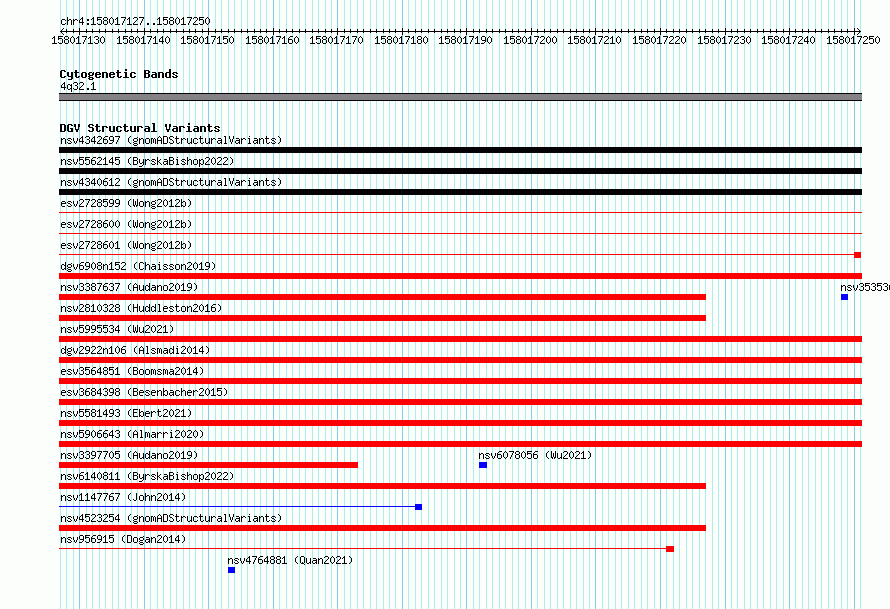The width and height of the screenshot is (890, 609).
Task: Click the esv2728599 (Wong2012b) label
Action: point(126,203)
